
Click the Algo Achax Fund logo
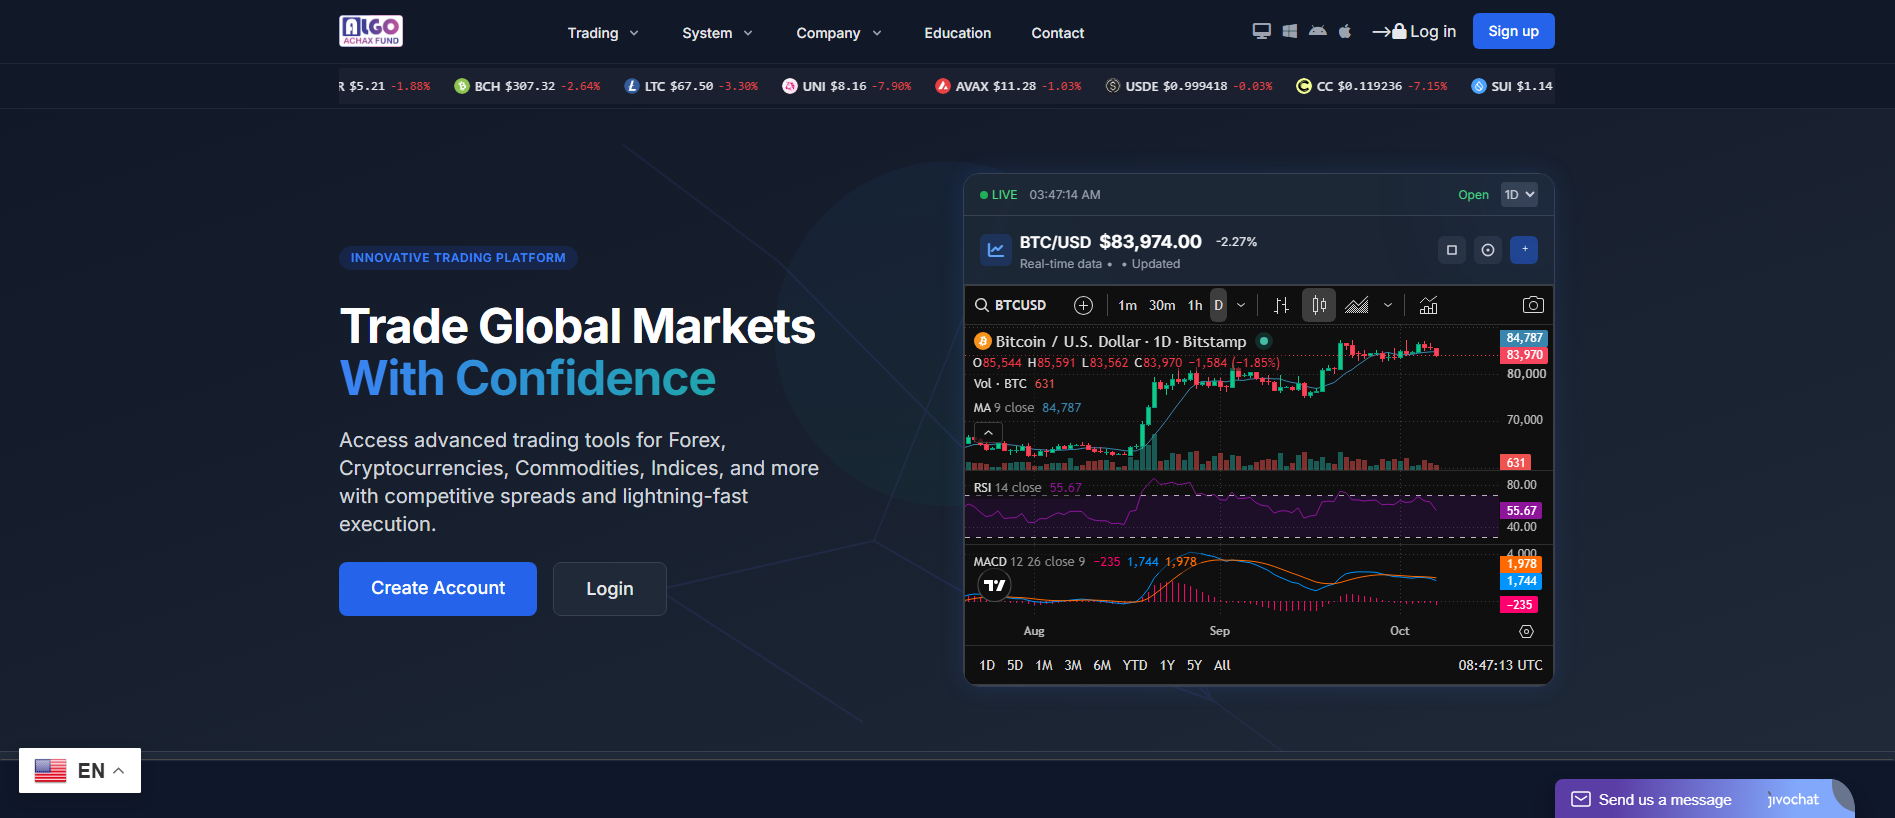pos(371,31)
